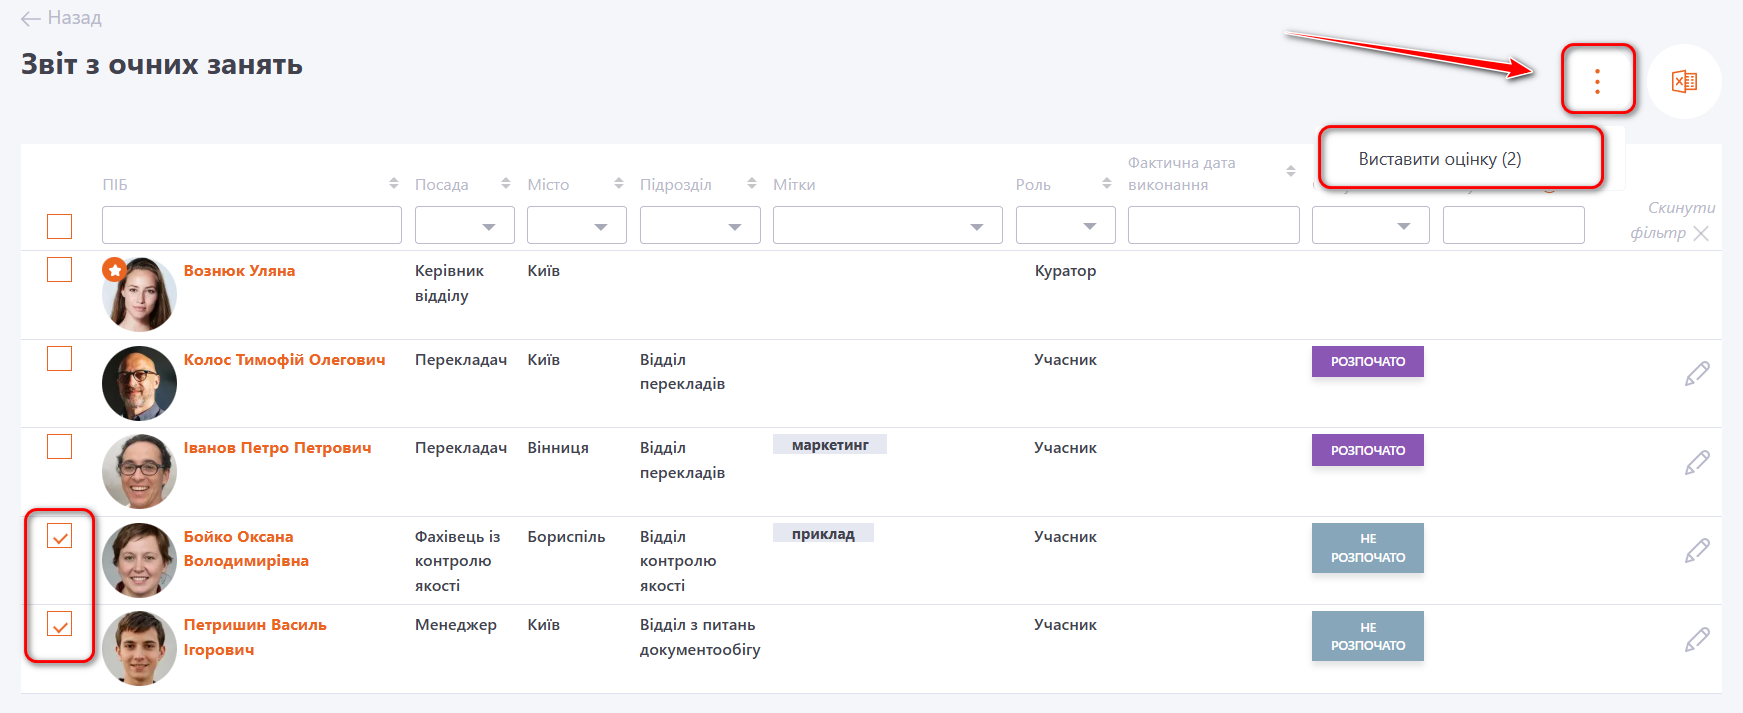The height and width of the screenshot is (713, 1743).
Task: Click Вознюк Уляна's avatar photo
Action: pos(139,295)
